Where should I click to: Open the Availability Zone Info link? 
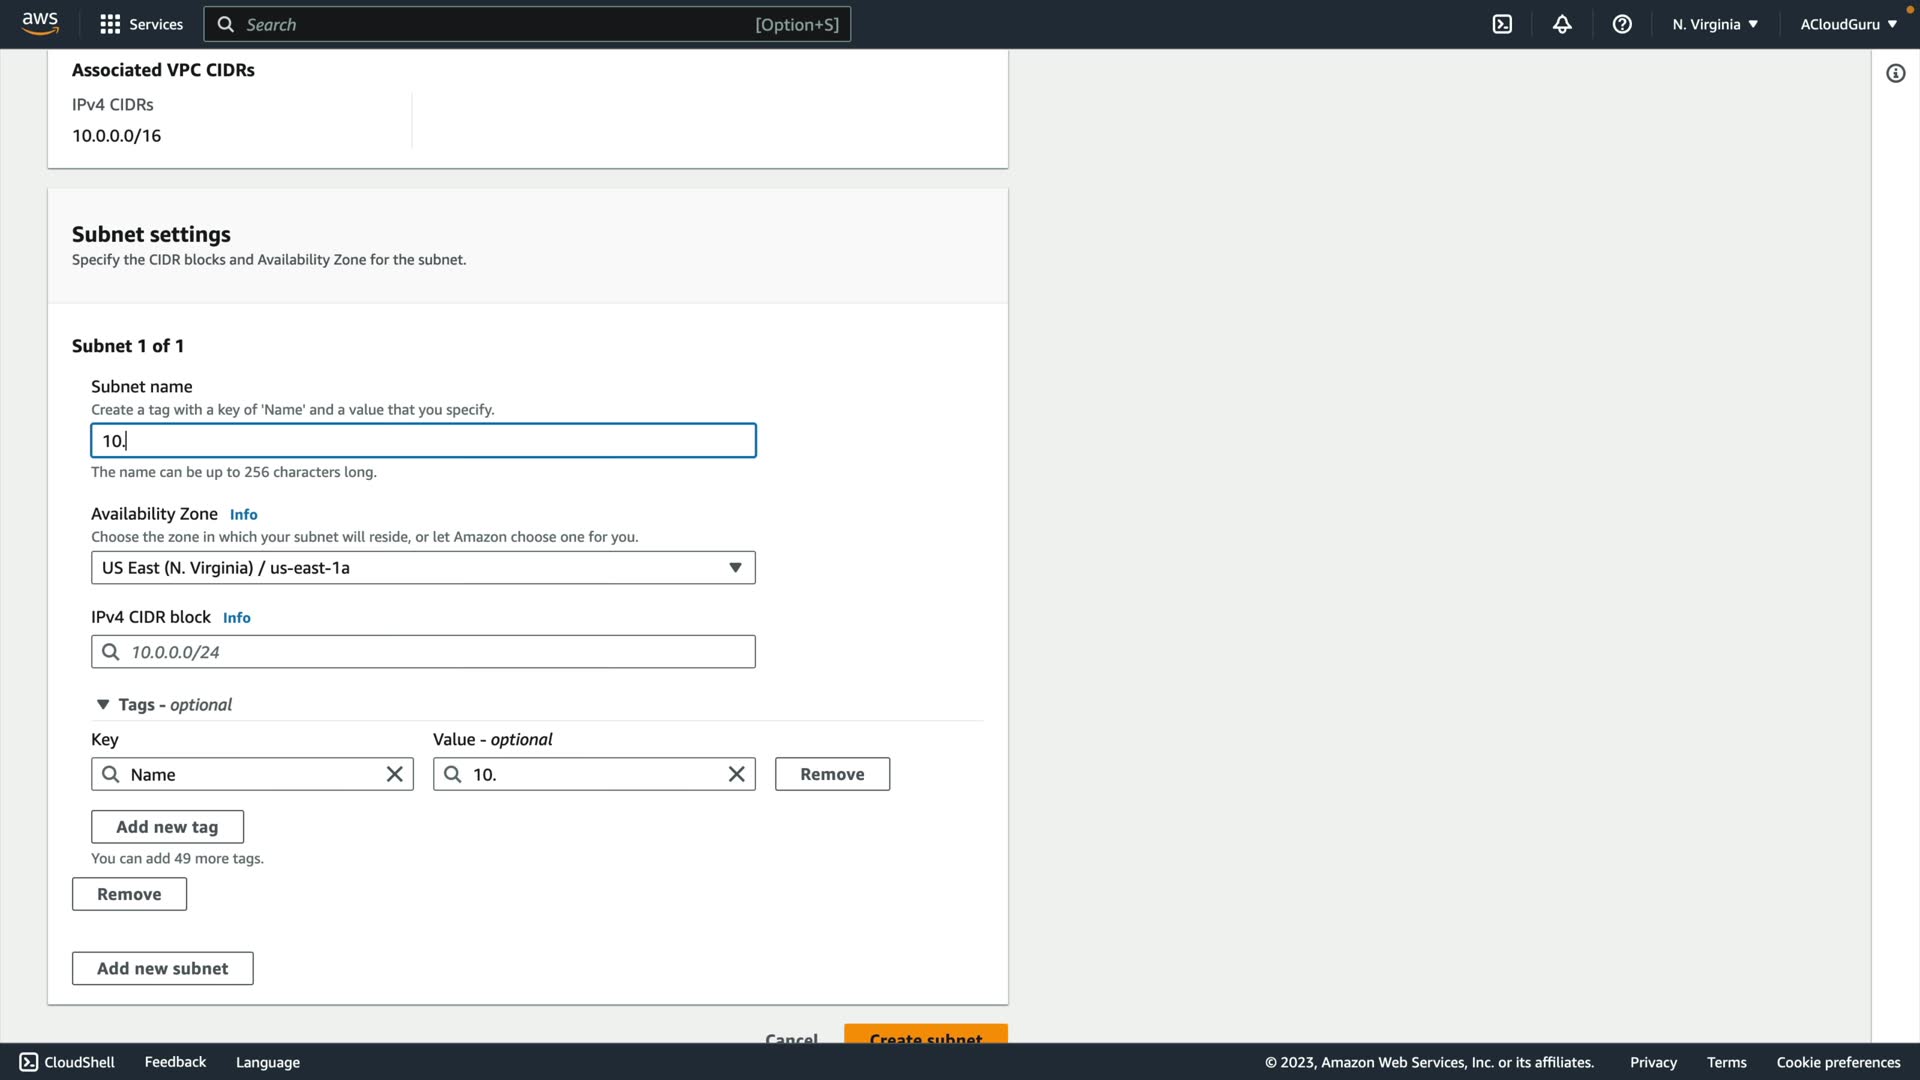pos(243,514)
